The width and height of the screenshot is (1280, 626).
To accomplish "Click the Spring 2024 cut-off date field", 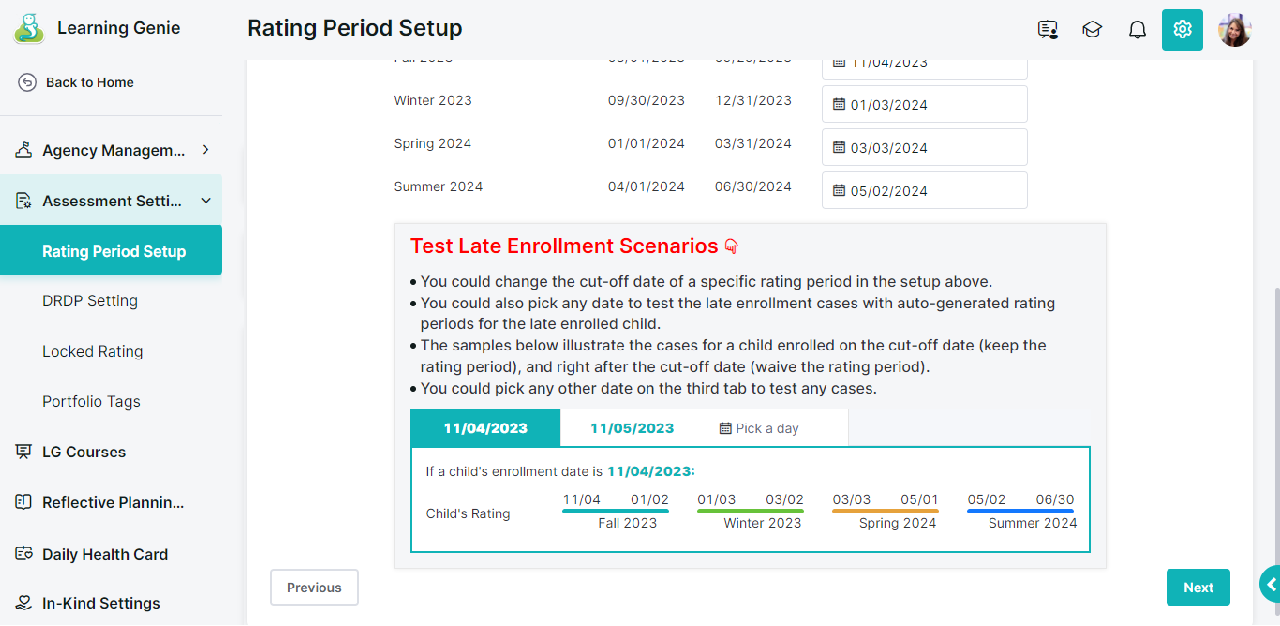I will pos(925,147).
